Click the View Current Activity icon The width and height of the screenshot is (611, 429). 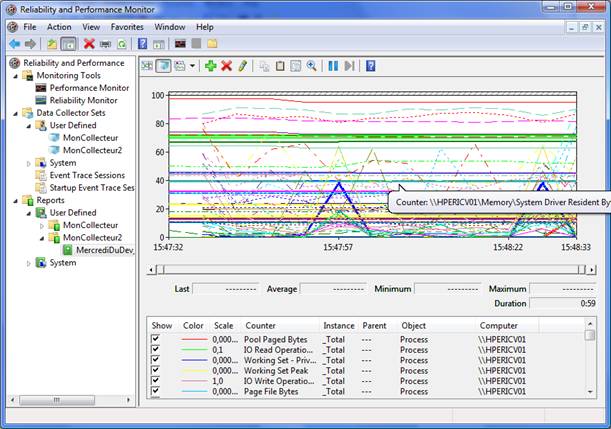[147, 66]
